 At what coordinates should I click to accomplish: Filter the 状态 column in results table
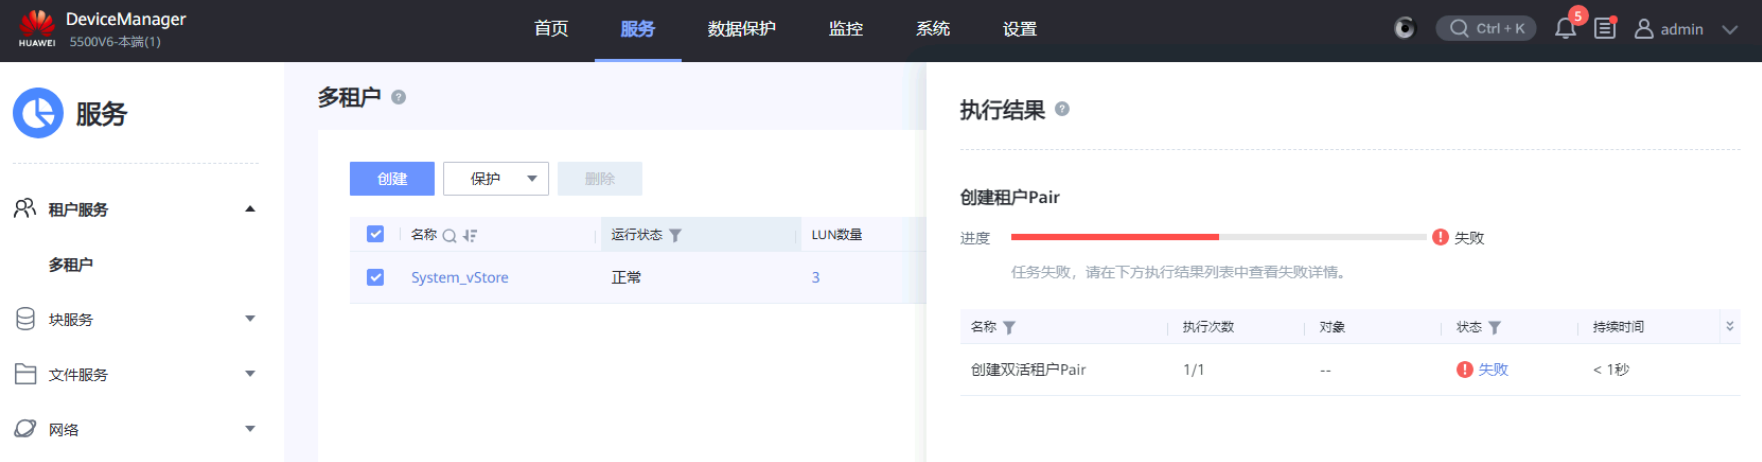(1495, 328)
